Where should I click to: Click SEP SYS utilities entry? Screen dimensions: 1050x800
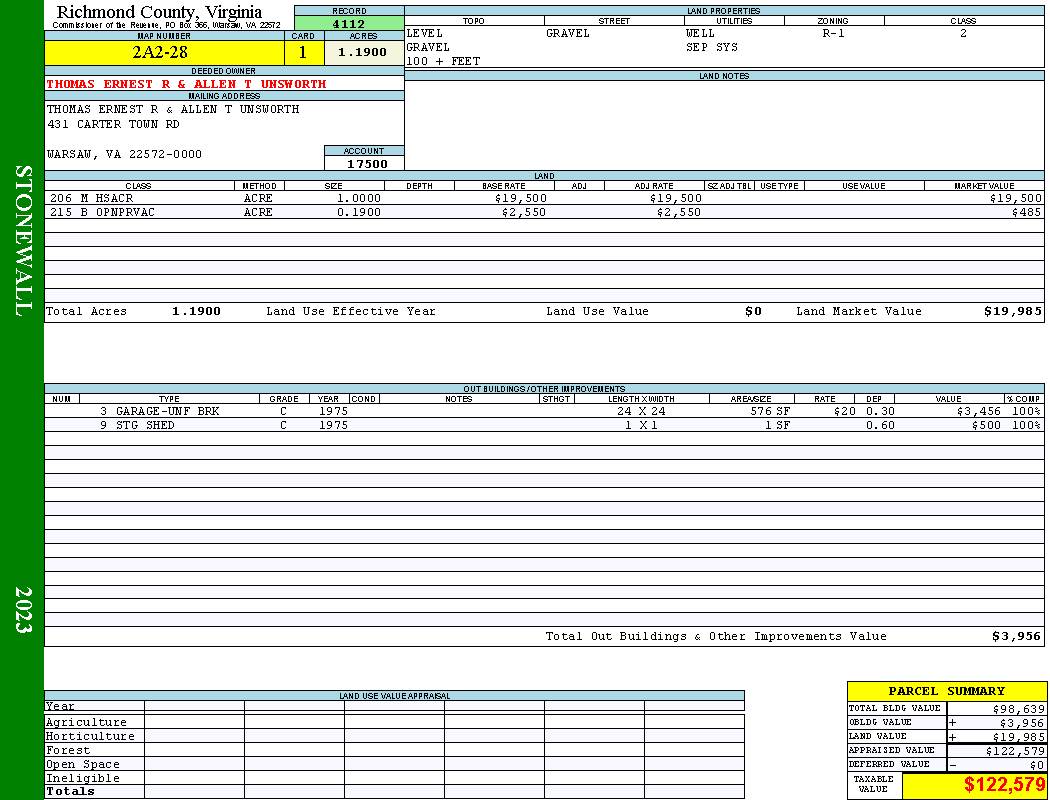(712, 48)
